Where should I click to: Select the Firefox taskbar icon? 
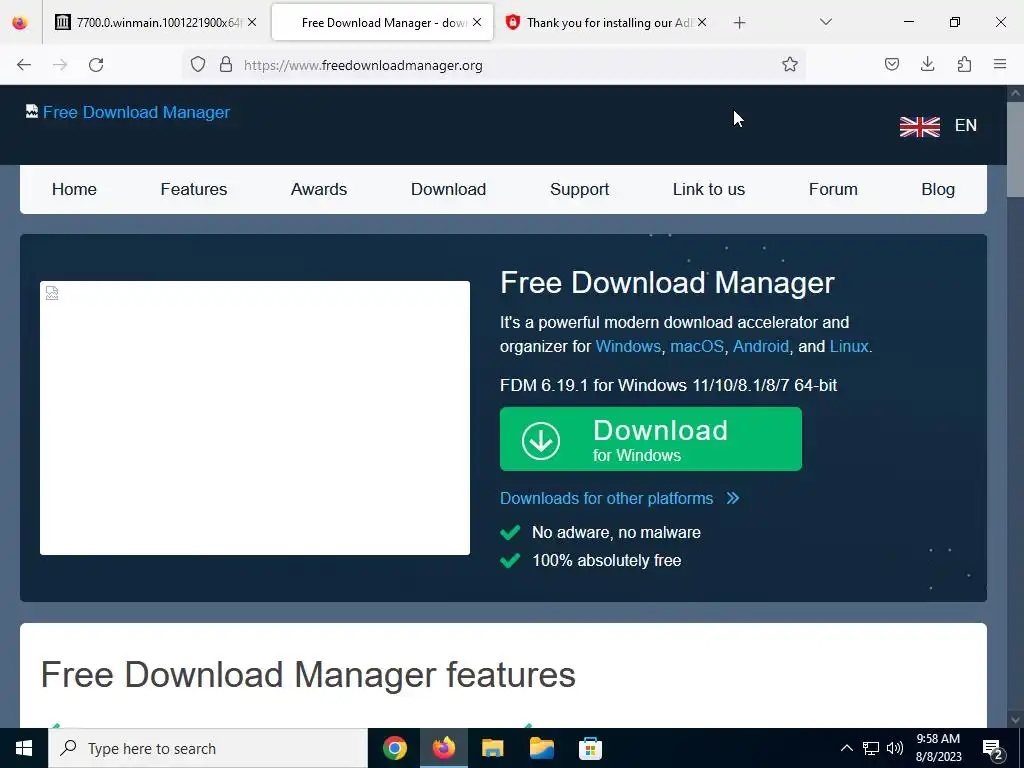tap(443, 748)
